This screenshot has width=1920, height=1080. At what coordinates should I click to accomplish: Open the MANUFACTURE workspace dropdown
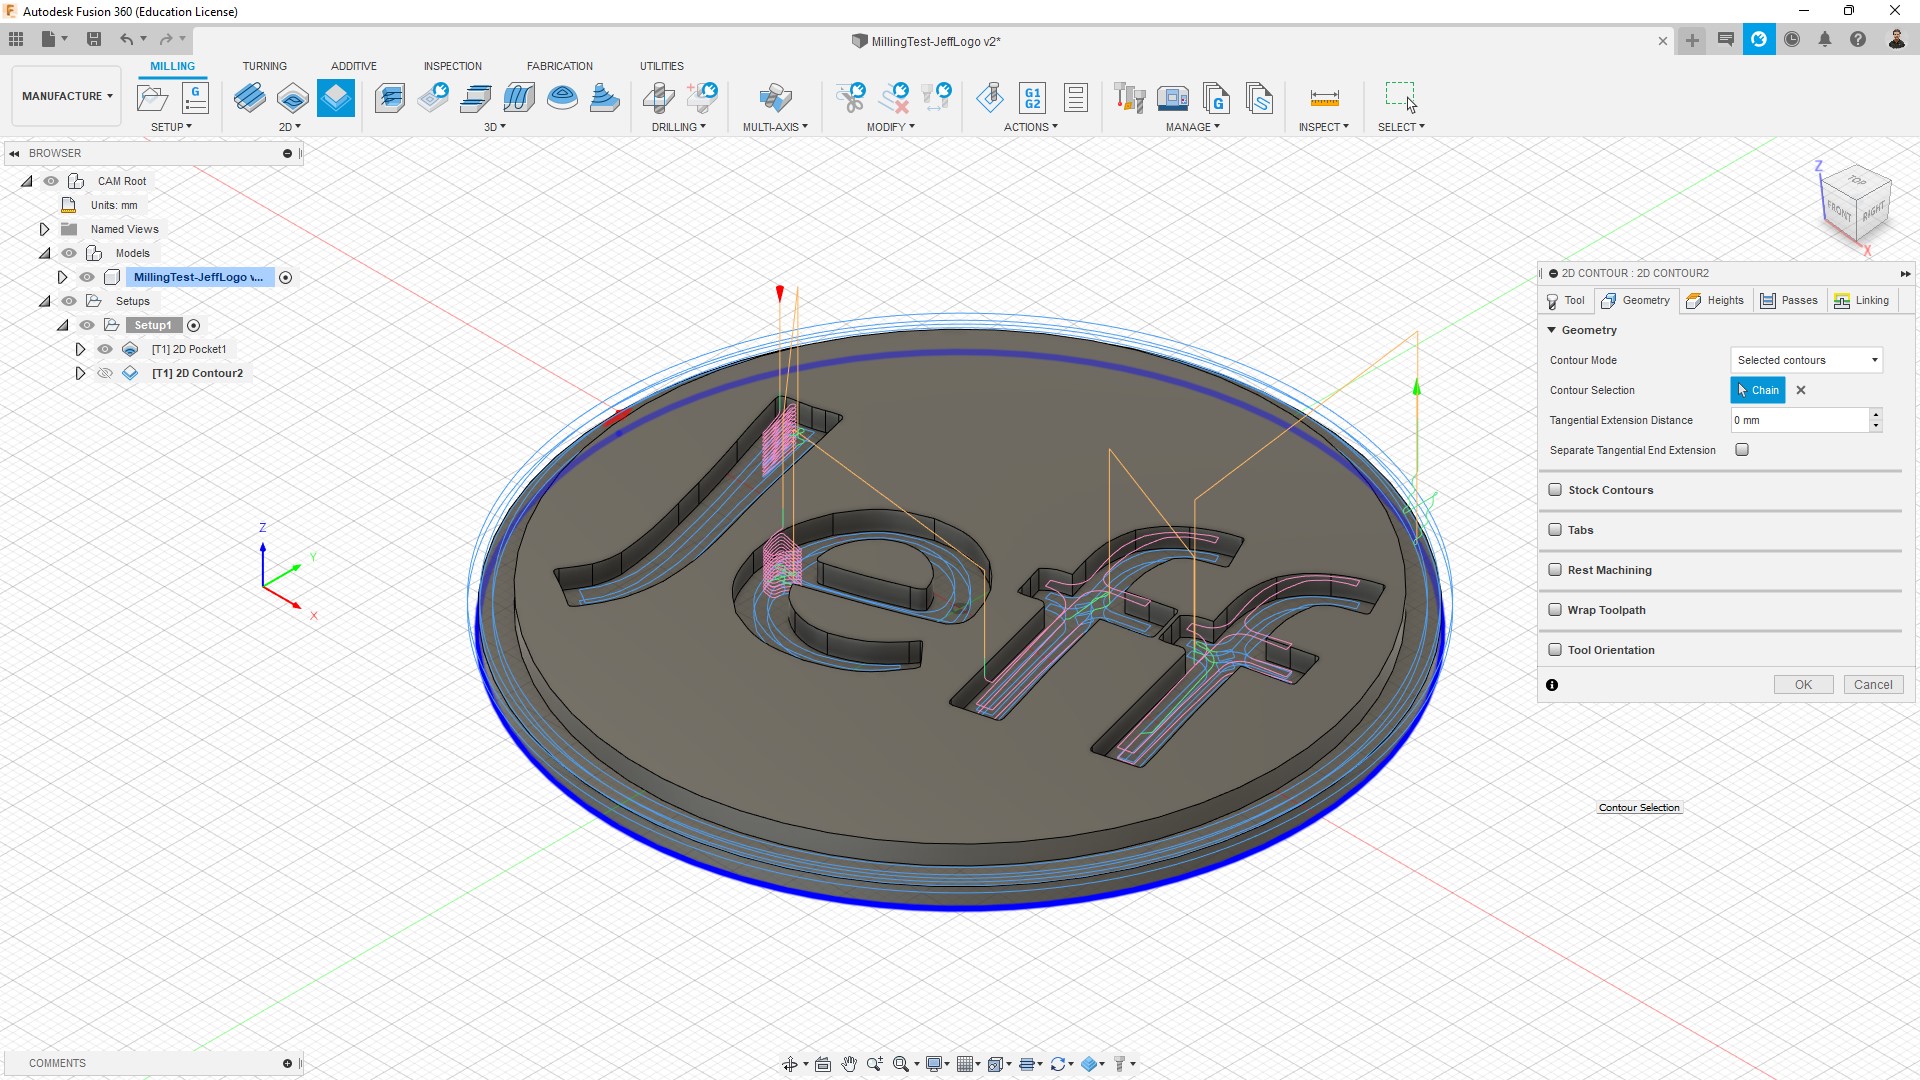67,96
